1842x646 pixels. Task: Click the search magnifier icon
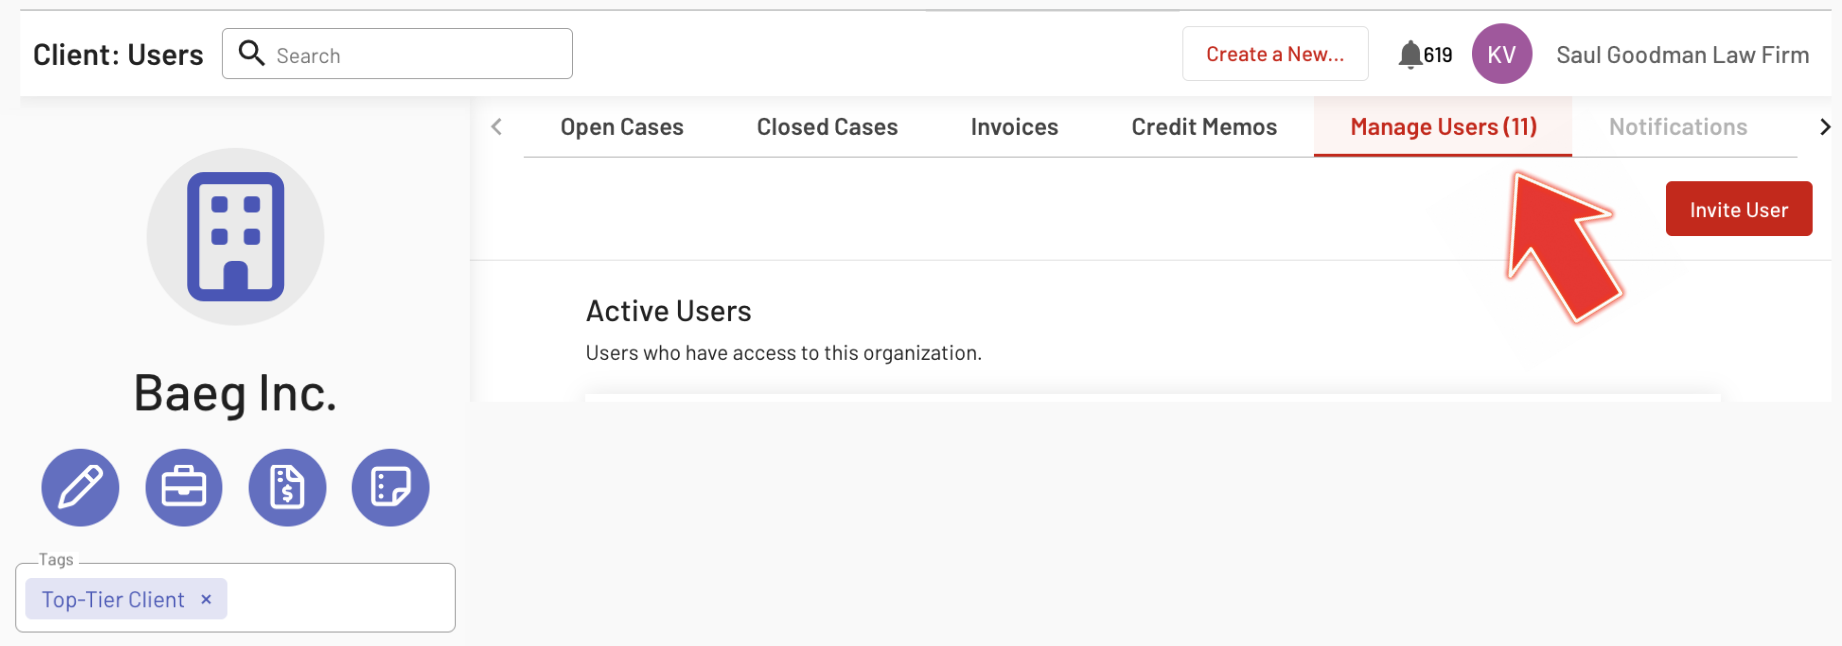[x=251, y=53]
